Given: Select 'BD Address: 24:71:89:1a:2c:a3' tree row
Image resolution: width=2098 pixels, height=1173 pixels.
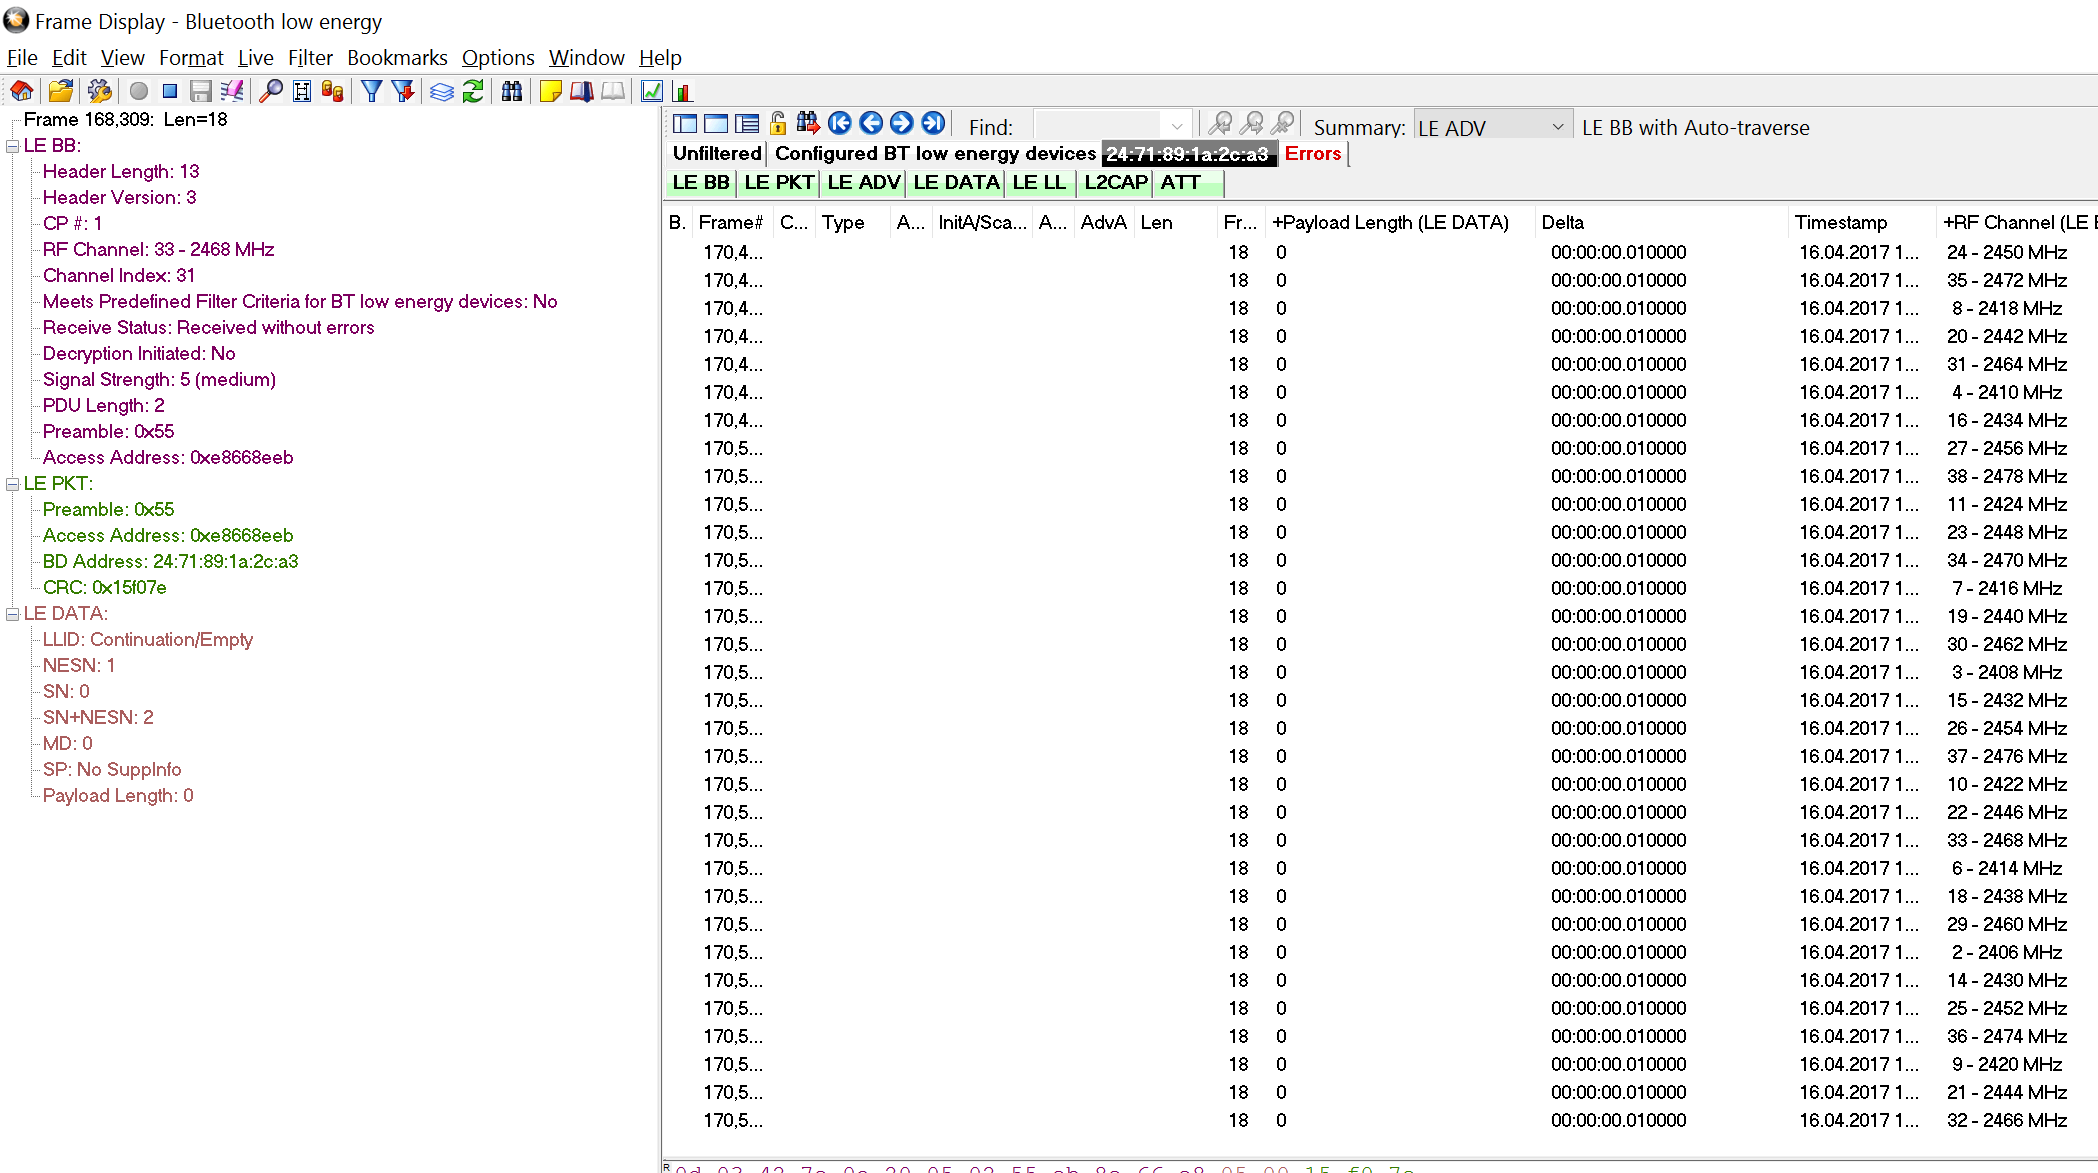Looking at the screenshot, I should tap(170, 562).
